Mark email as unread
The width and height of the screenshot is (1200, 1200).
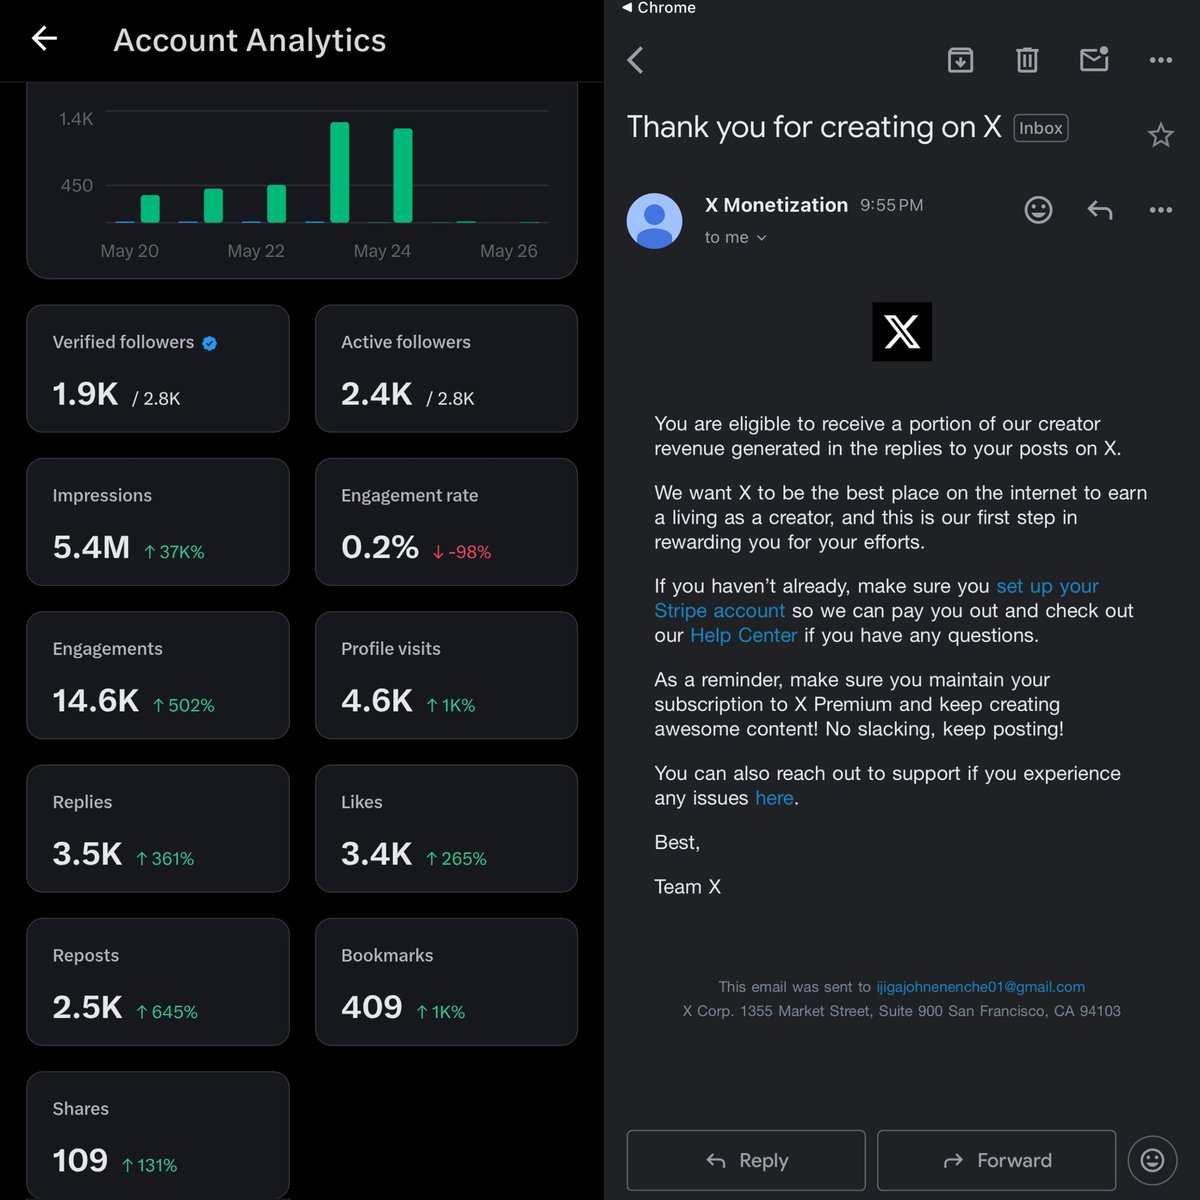pyautogui.click(x=1094, y=59)
